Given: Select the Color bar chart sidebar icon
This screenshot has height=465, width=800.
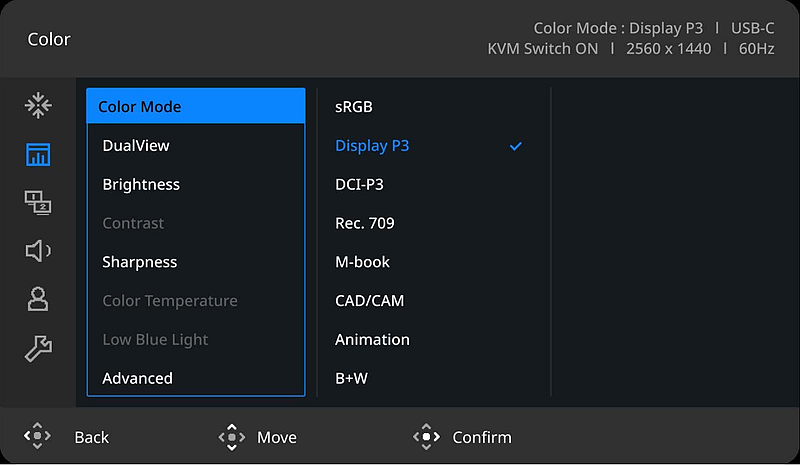Looking at the screenshot, I should pos(38,154).
